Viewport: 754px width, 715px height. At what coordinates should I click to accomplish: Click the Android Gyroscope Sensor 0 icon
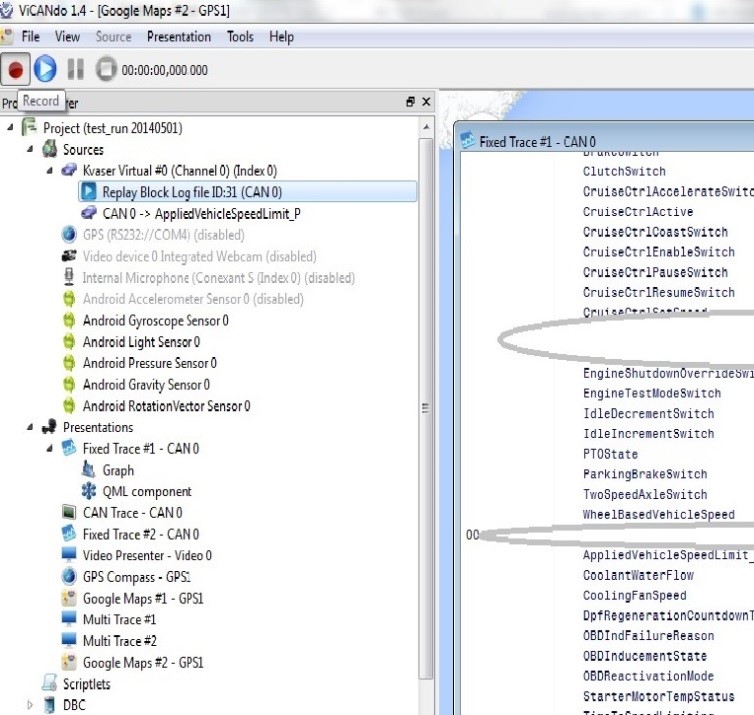click(69, 320)
